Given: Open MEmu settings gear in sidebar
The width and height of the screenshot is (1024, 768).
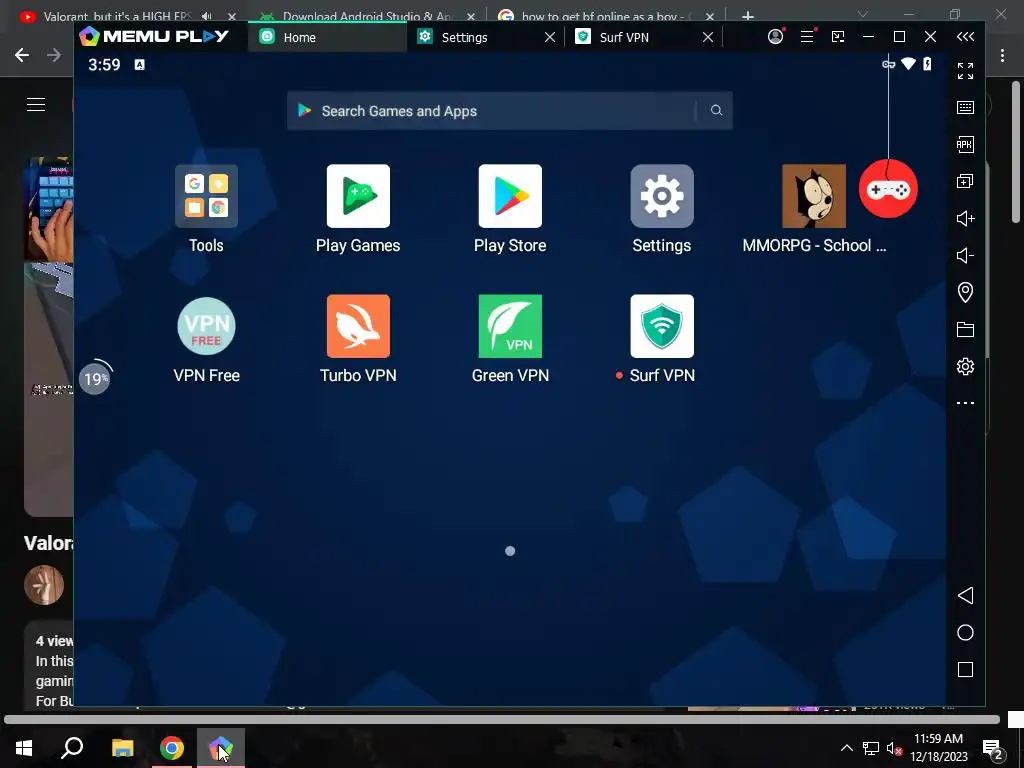Looking at the screenshot, I should pos(965,366).
